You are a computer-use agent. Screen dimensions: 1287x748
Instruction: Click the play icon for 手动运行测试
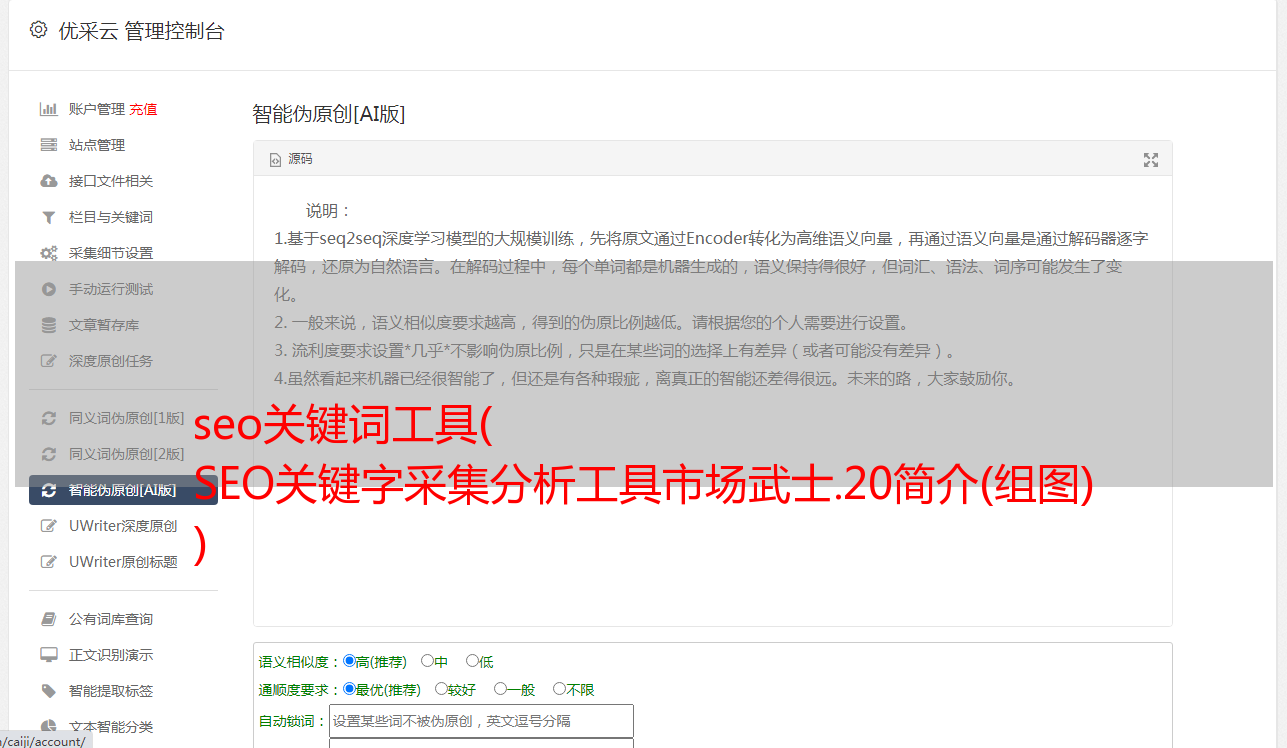(x=48, y=289)
